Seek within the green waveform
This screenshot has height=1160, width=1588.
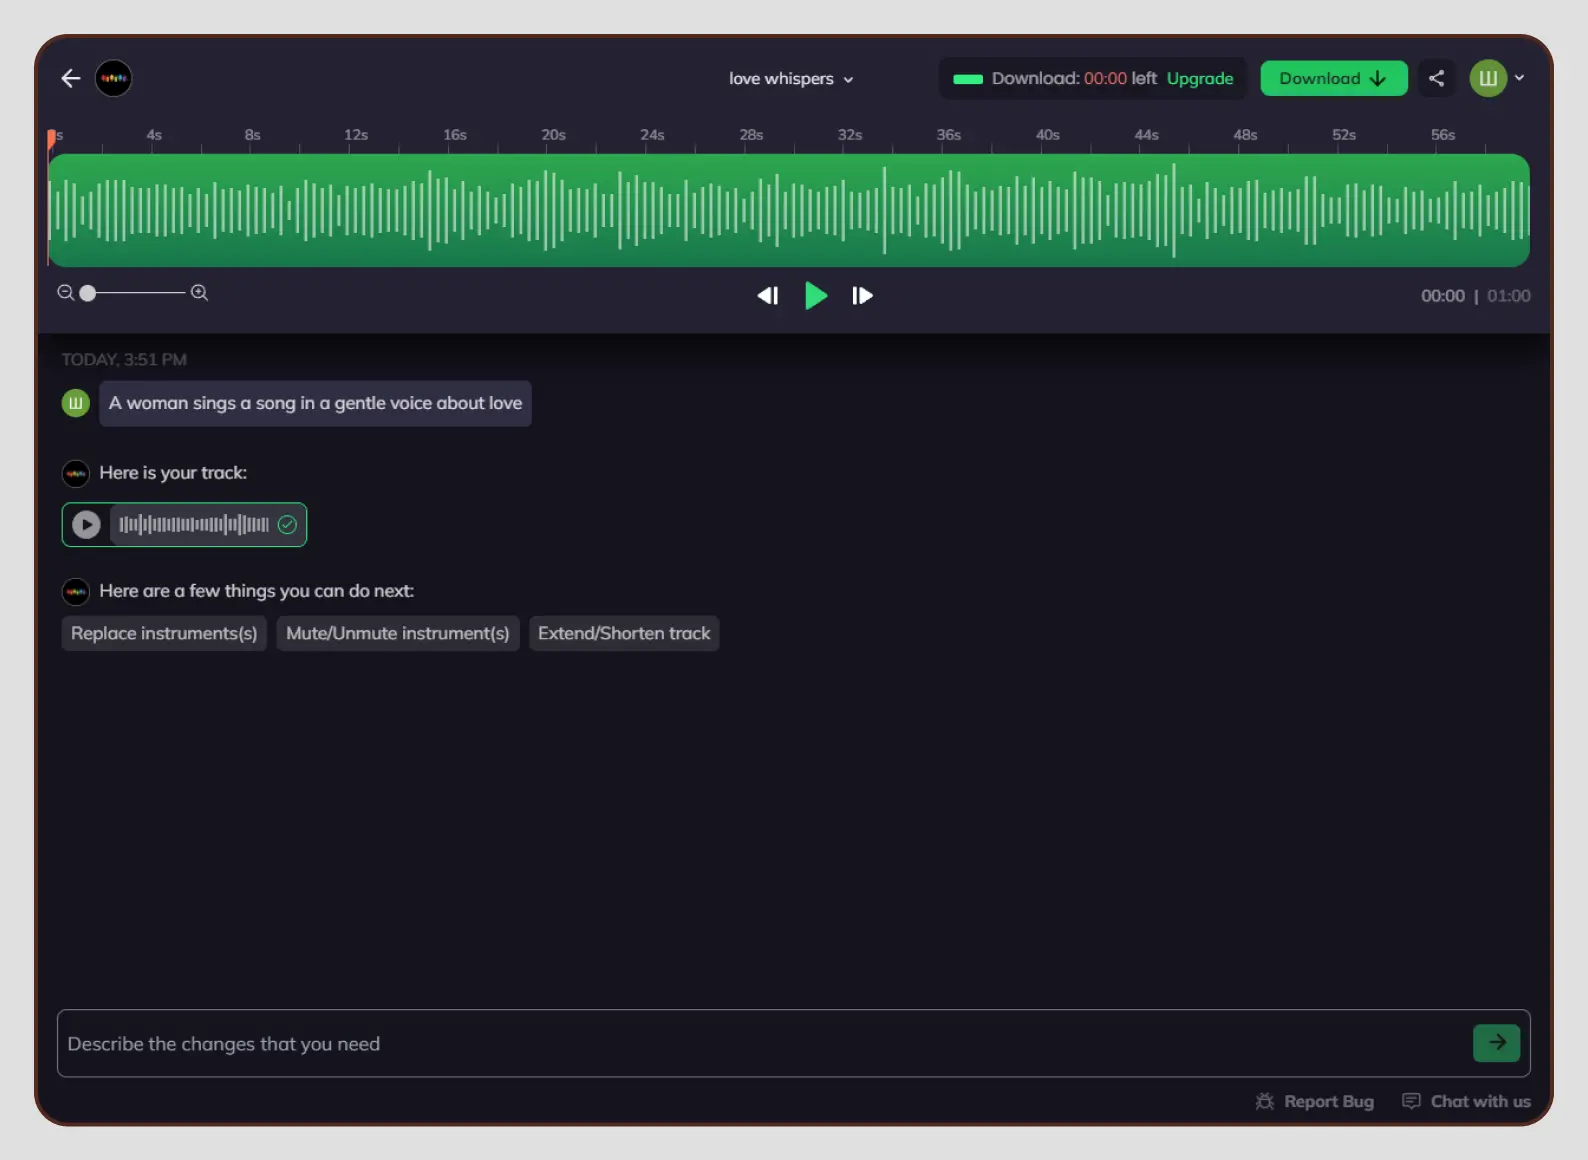point(789,210)
